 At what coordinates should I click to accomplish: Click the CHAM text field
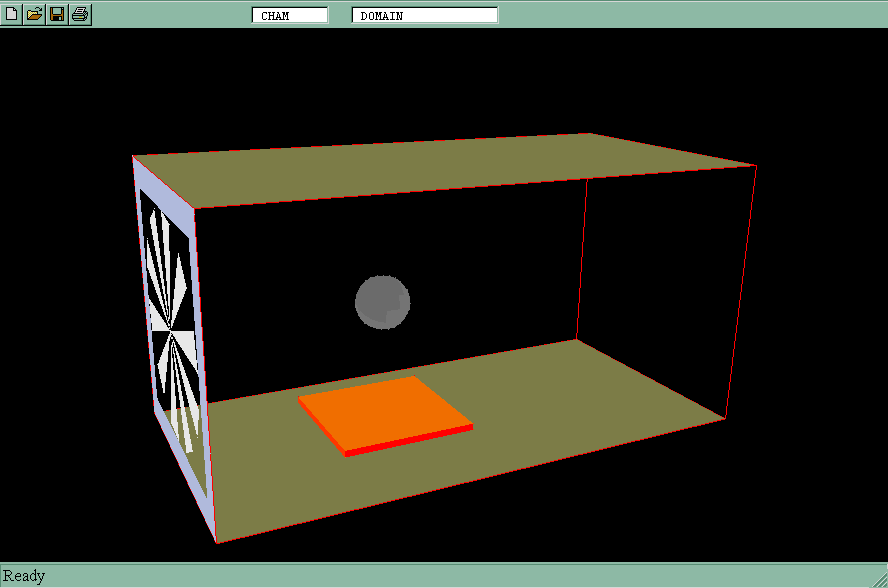(x=289, y=15)
